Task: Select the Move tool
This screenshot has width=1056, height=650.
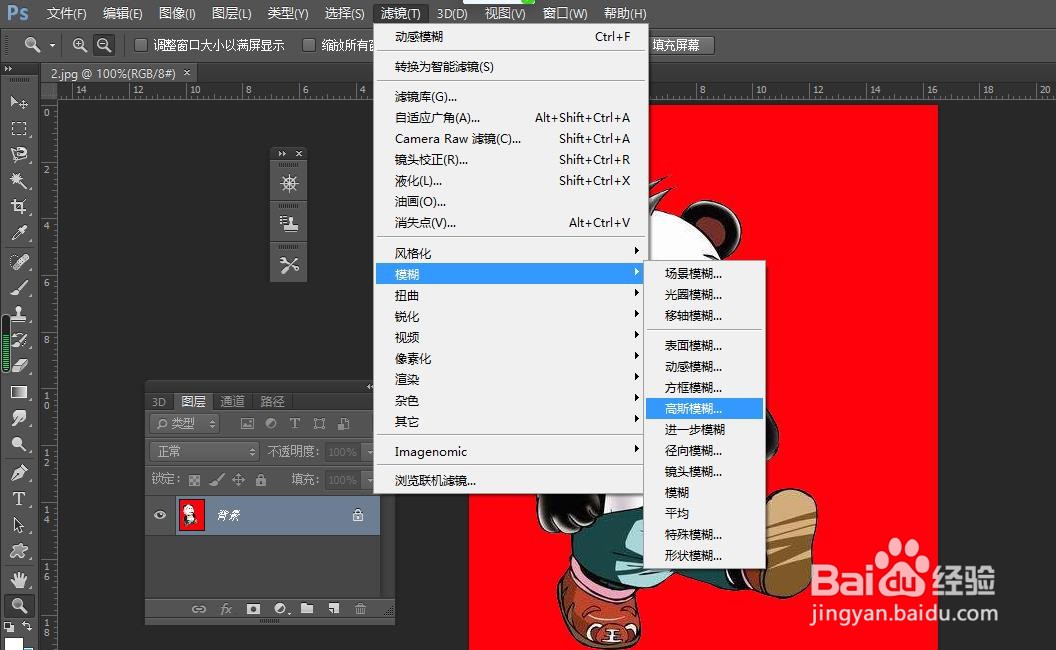Action: [19, 102]
